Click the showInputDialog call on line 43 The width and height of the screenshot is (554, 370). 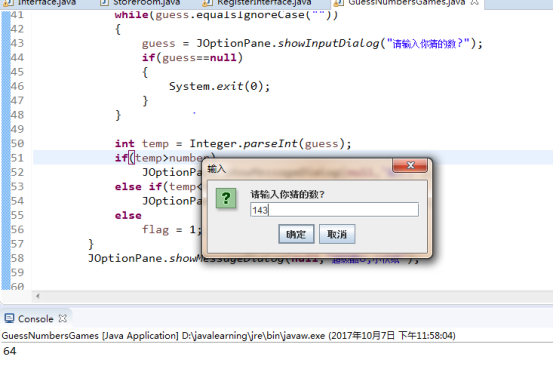click(x=312, y=43)
